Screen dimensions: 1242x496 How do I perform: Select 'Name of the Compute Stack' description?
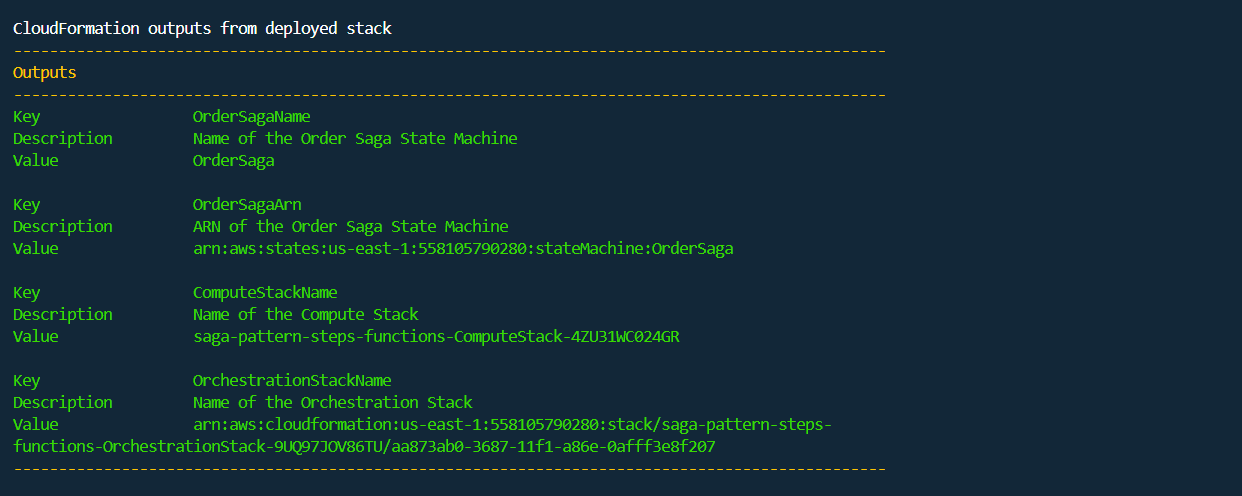click(305, 315)
